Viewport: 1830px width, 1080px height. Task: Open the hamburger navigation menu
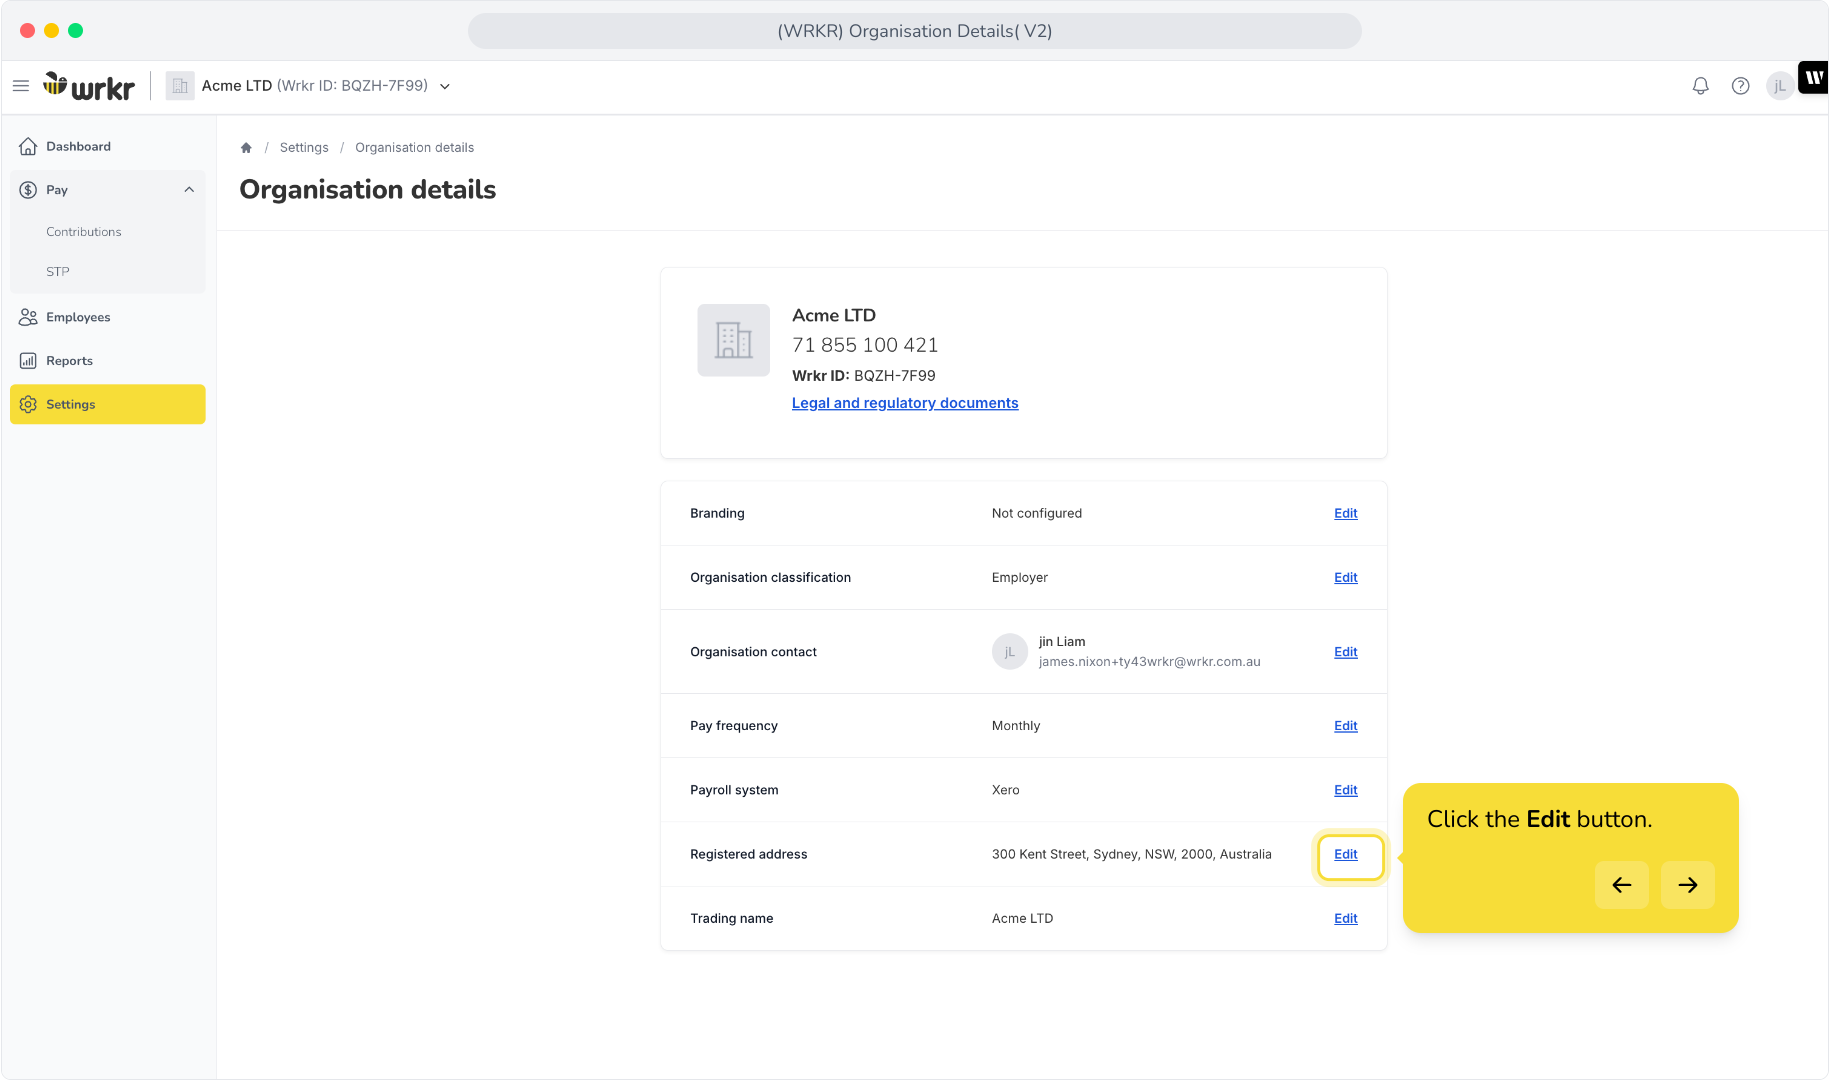[20, 86]
